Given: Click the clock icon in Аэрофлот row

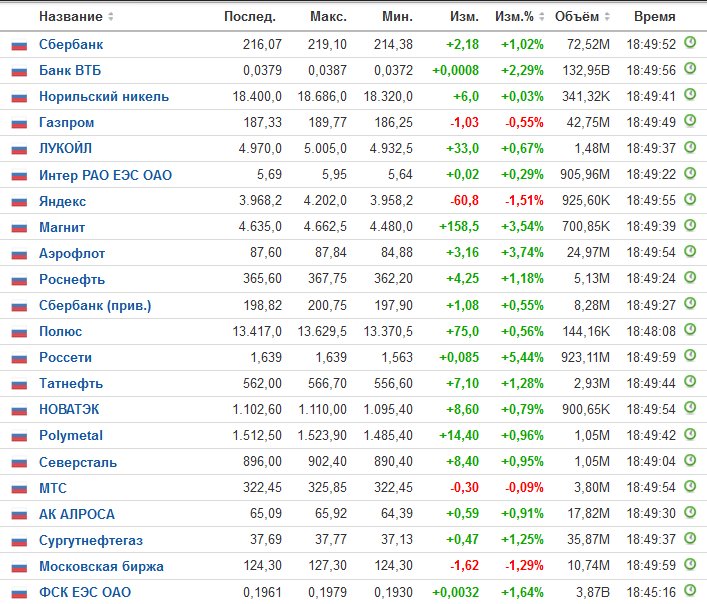Looking at the screenshot, I should 690,251.
